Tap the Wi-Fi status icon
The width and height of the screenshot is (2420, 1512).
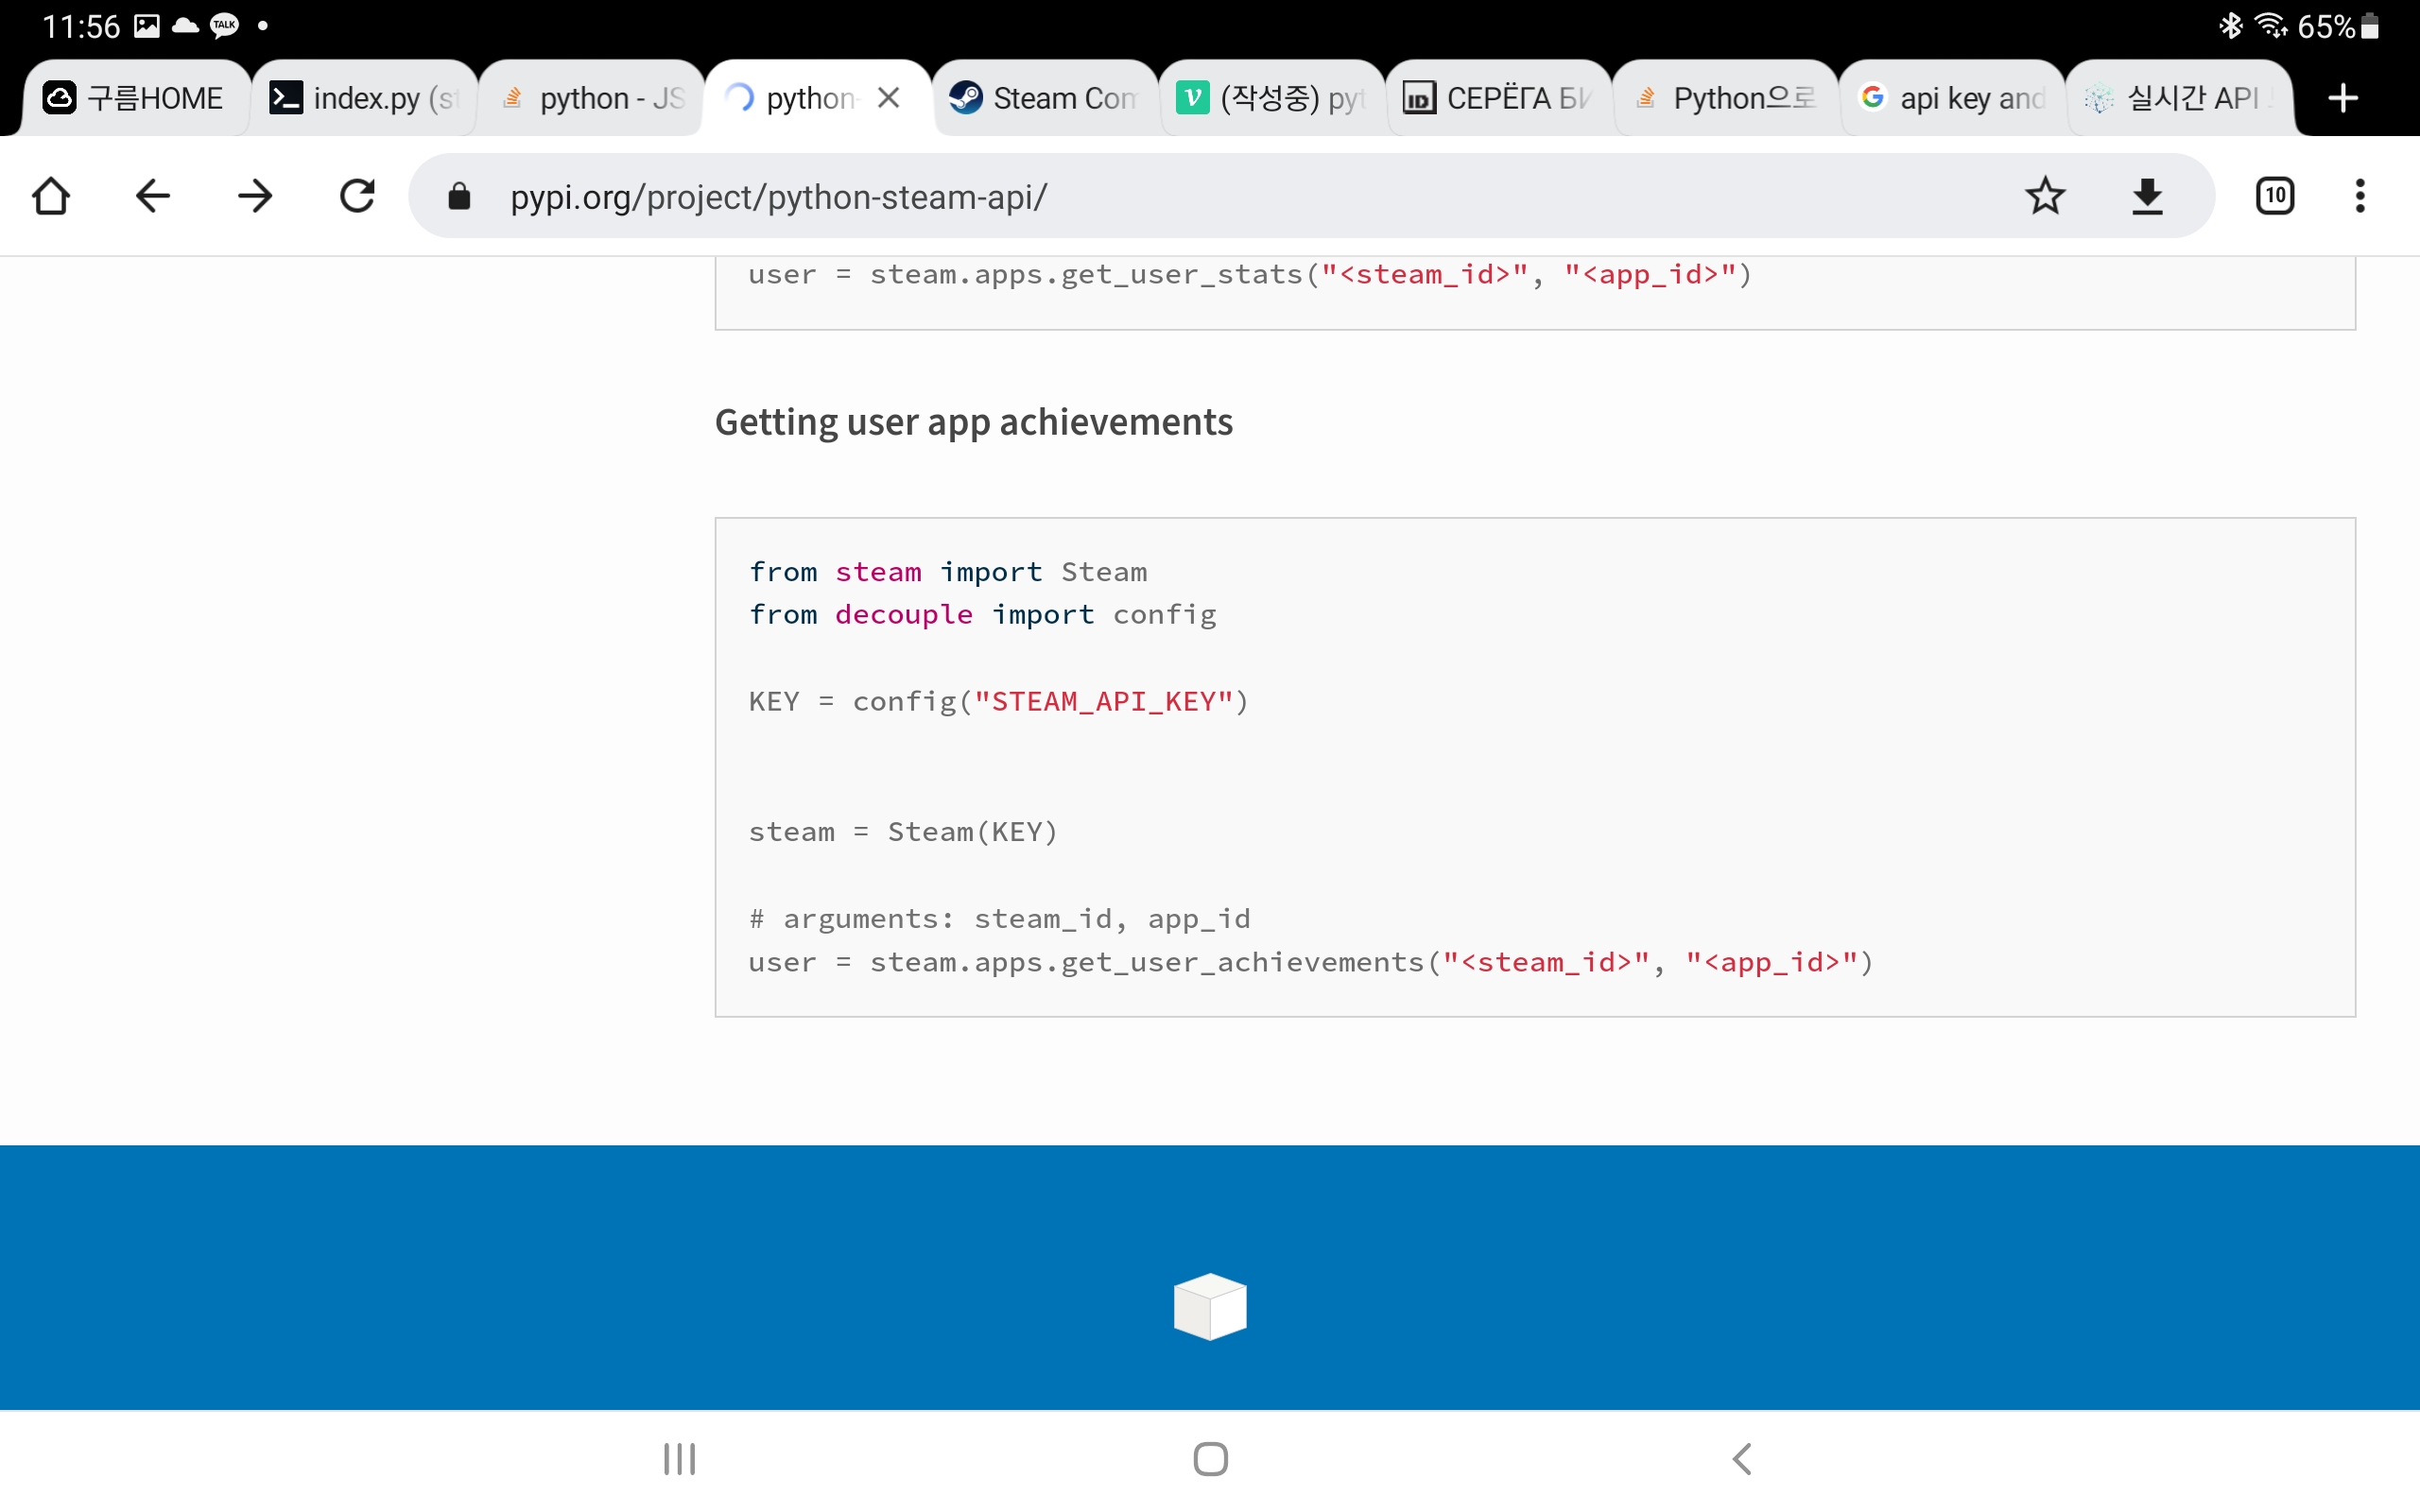click(x=2270, y=26)
